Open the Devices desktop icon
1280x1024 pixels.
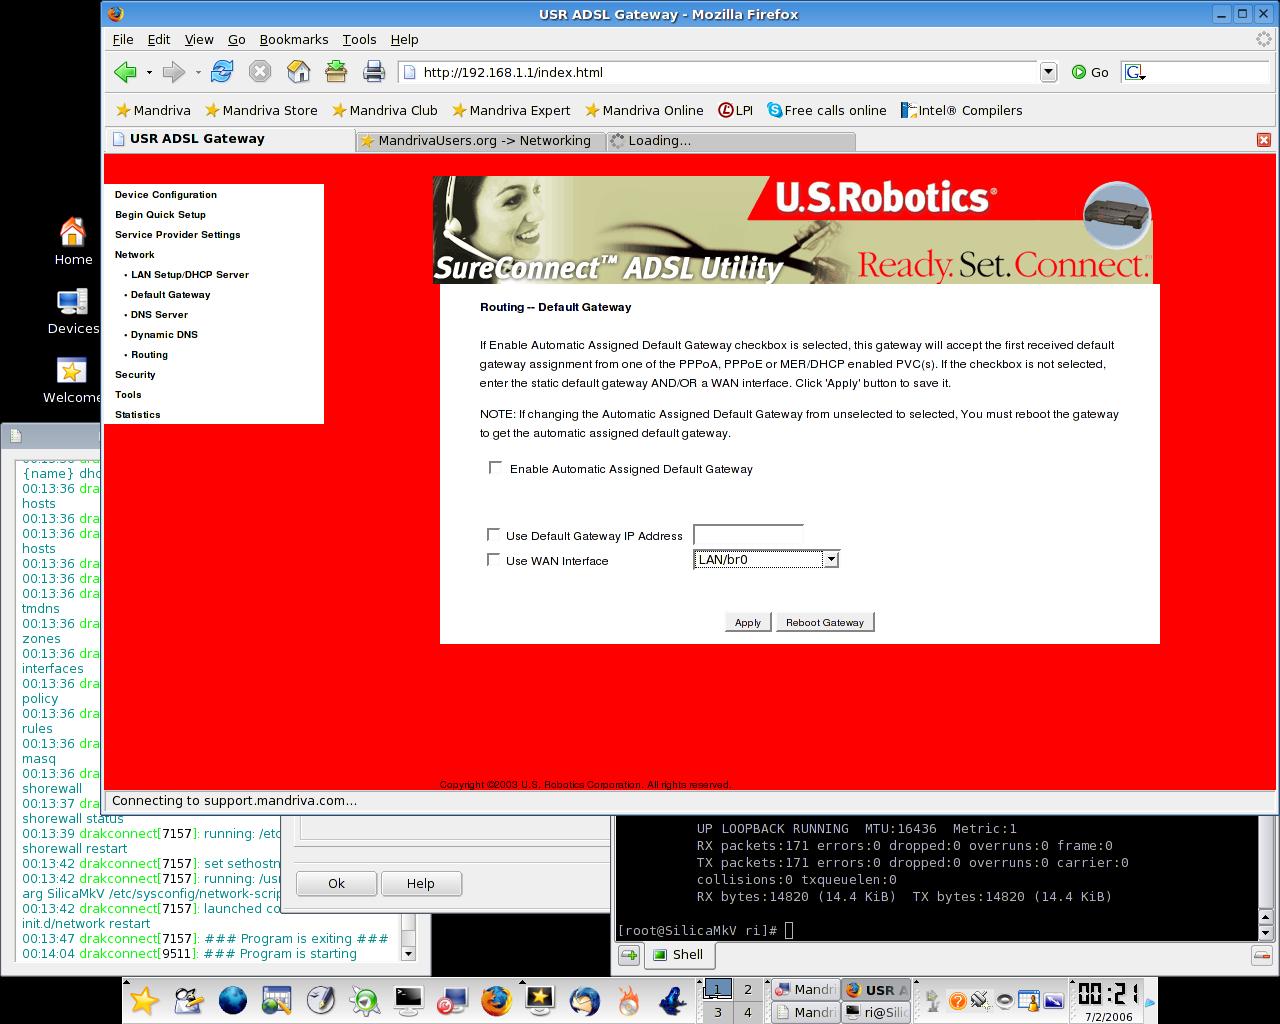click(73, 311)
